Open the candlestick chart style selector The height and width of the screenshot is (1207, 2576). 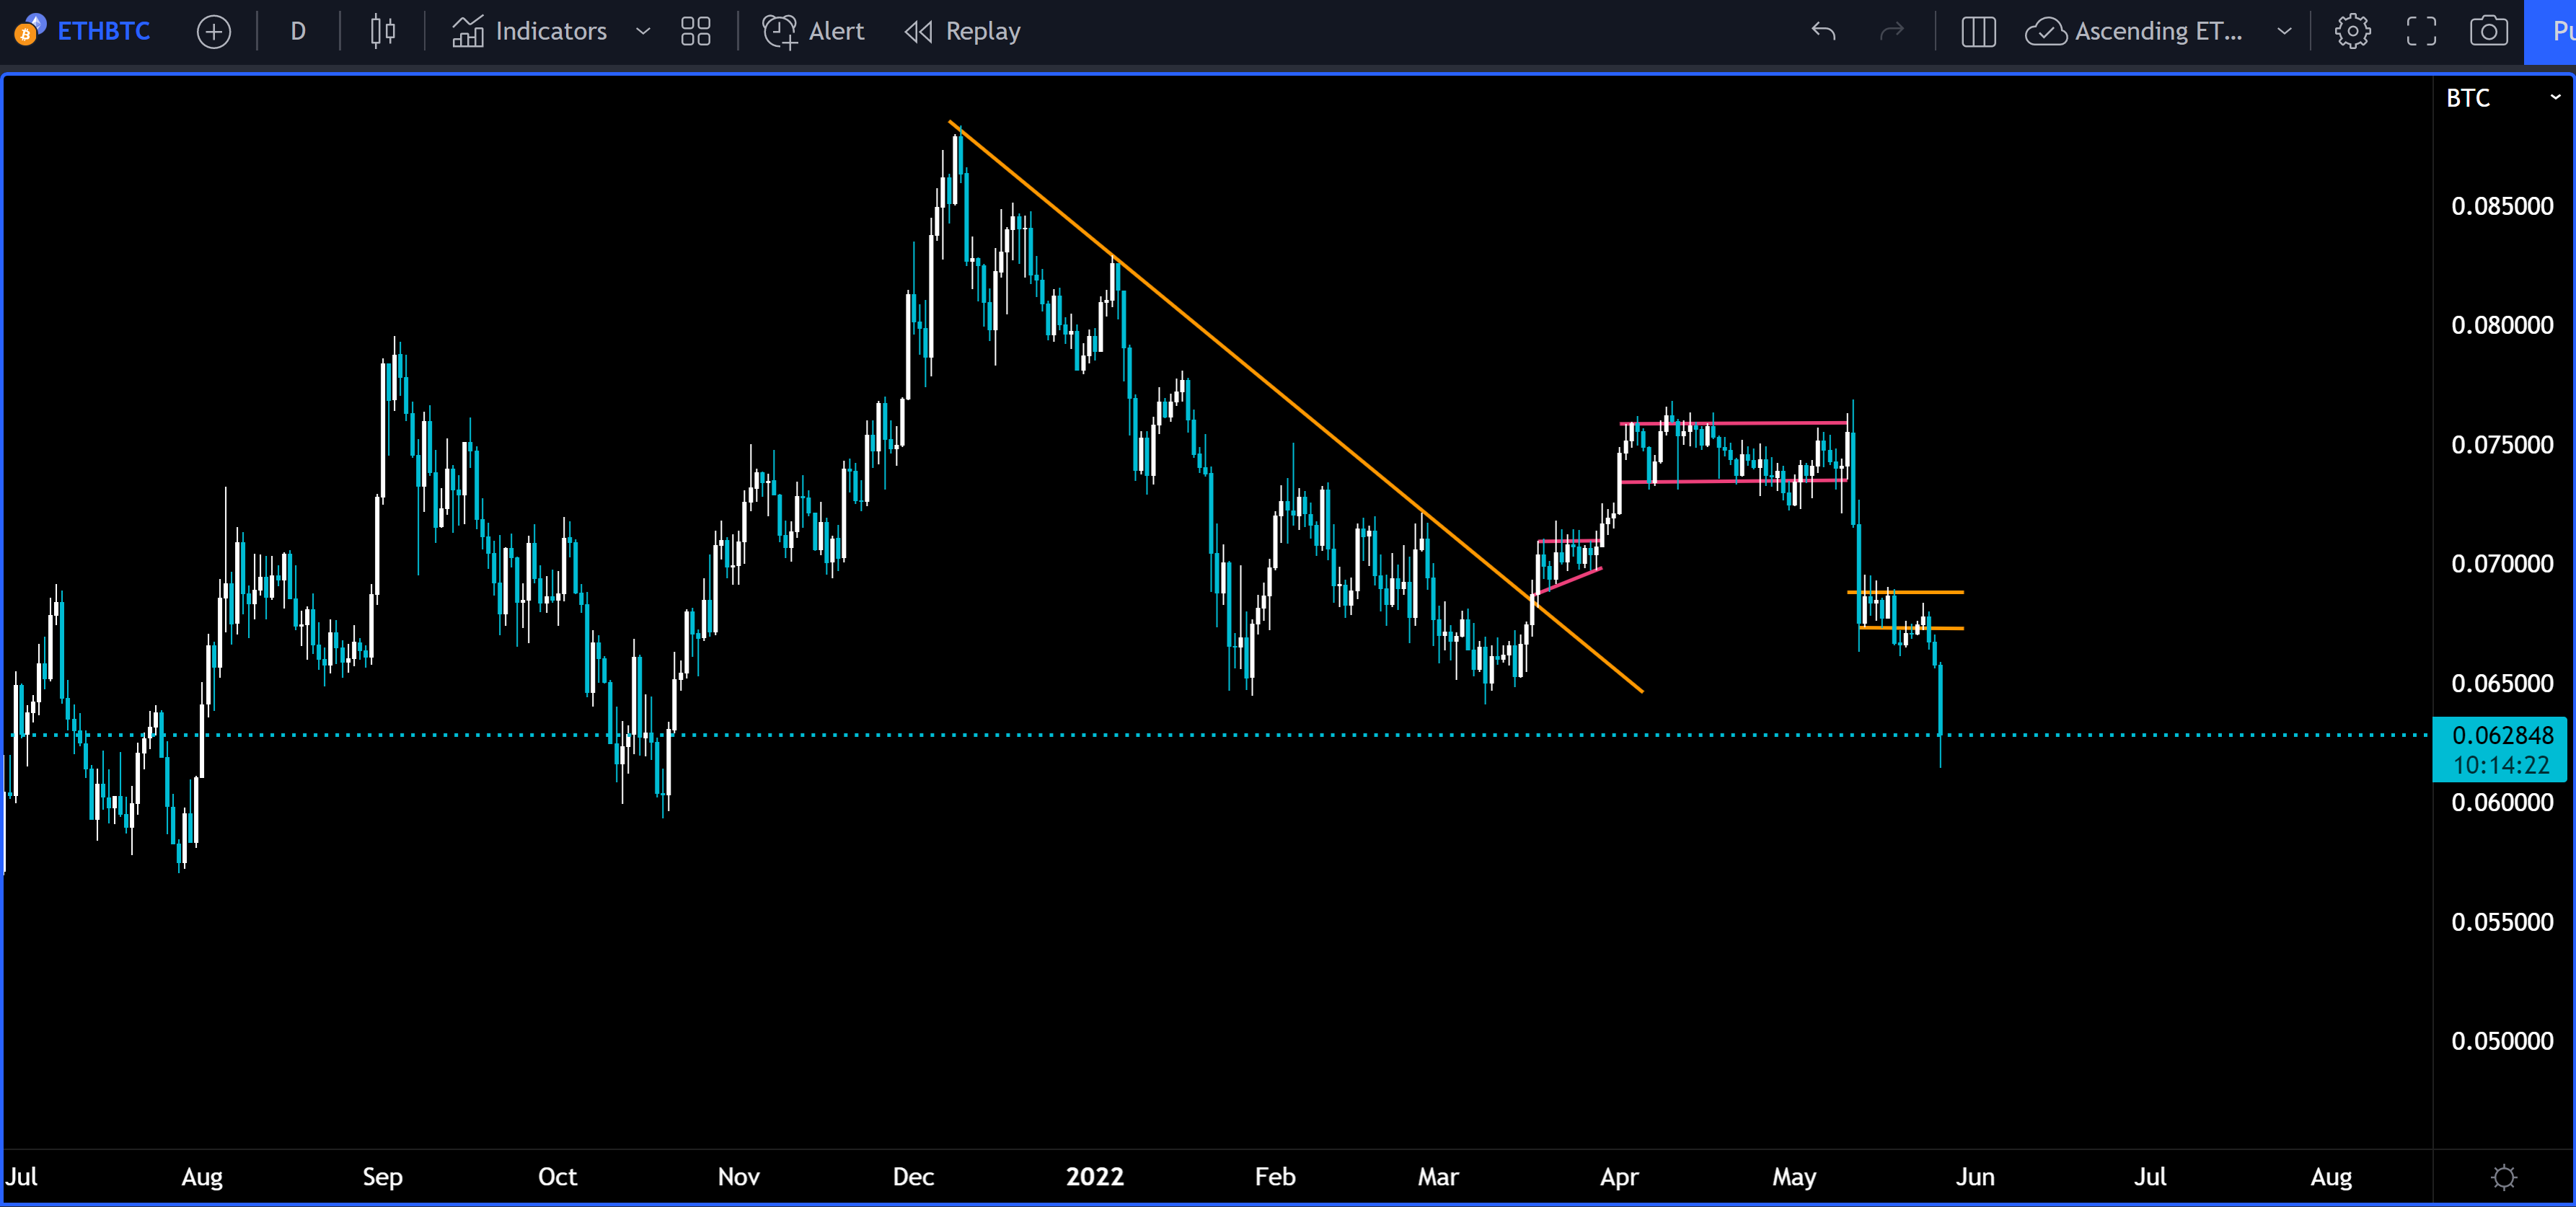(382, 31)
